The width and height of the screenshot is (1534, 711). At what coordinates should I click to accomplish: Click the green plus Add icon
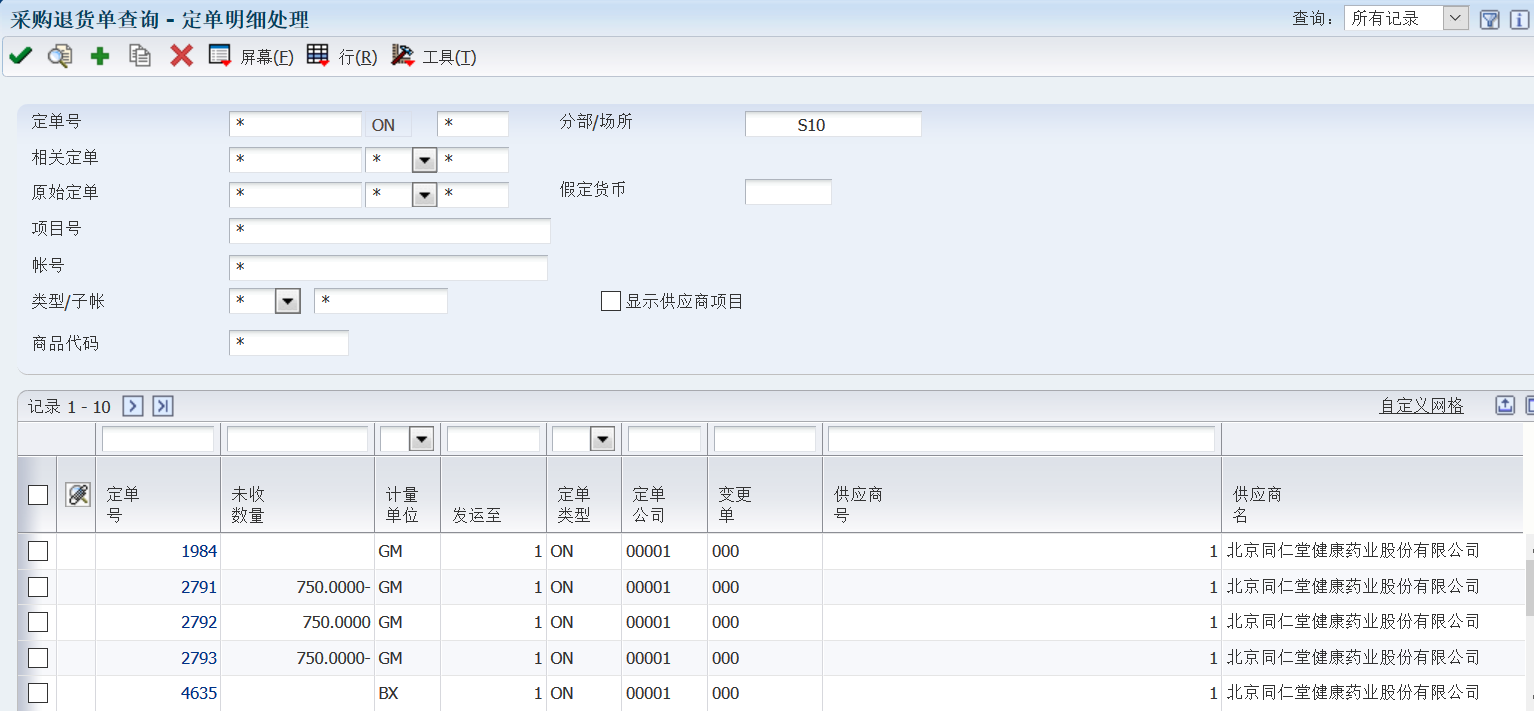[x=100, y=56]
